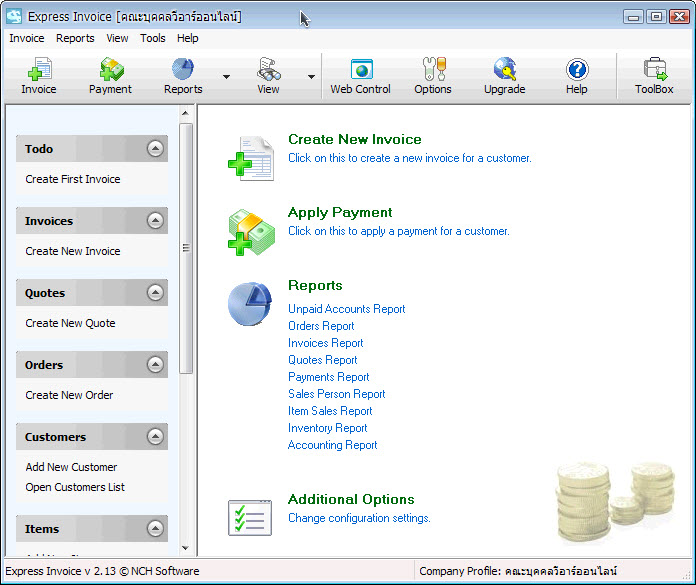Click the Create New Invoice heading link

pos(355,139)
